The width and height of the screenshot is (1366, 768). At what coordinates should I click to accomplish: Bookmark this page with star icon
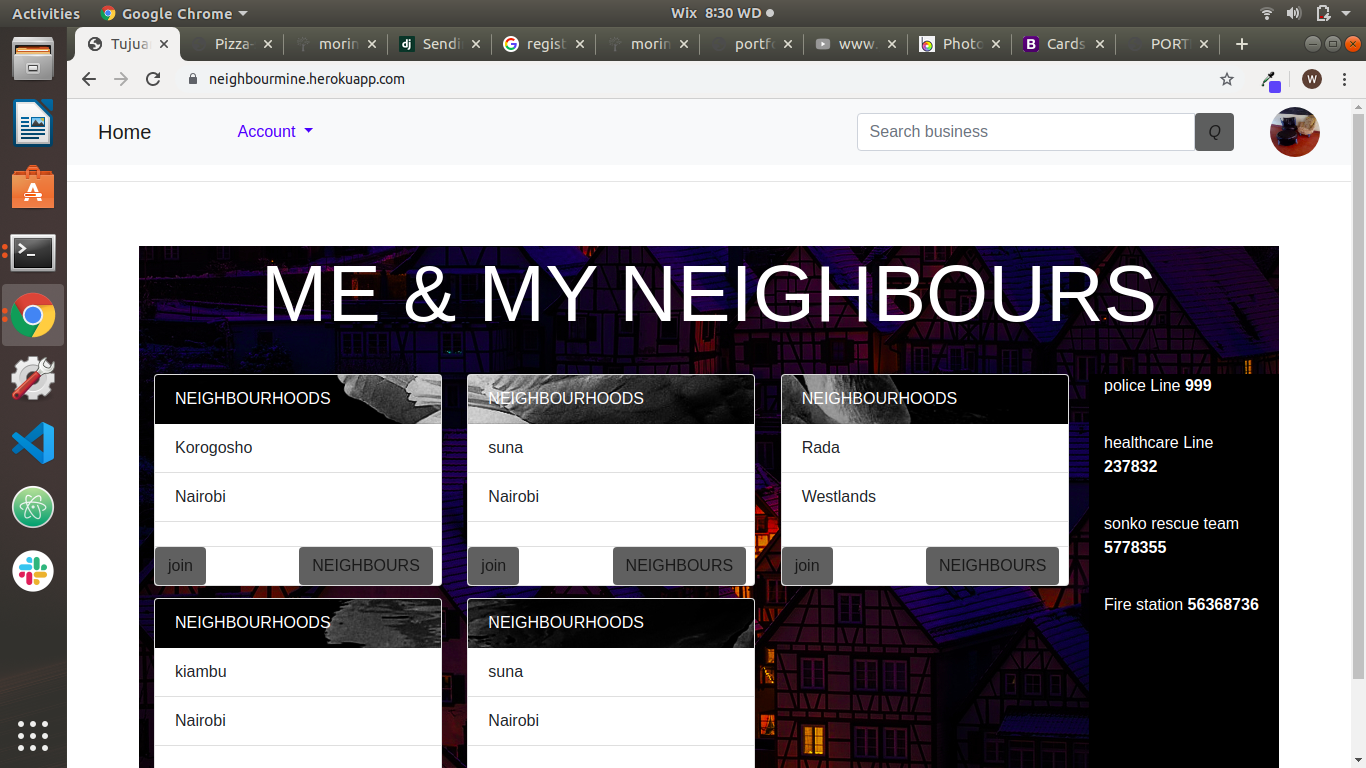(x=1227, y=79)
